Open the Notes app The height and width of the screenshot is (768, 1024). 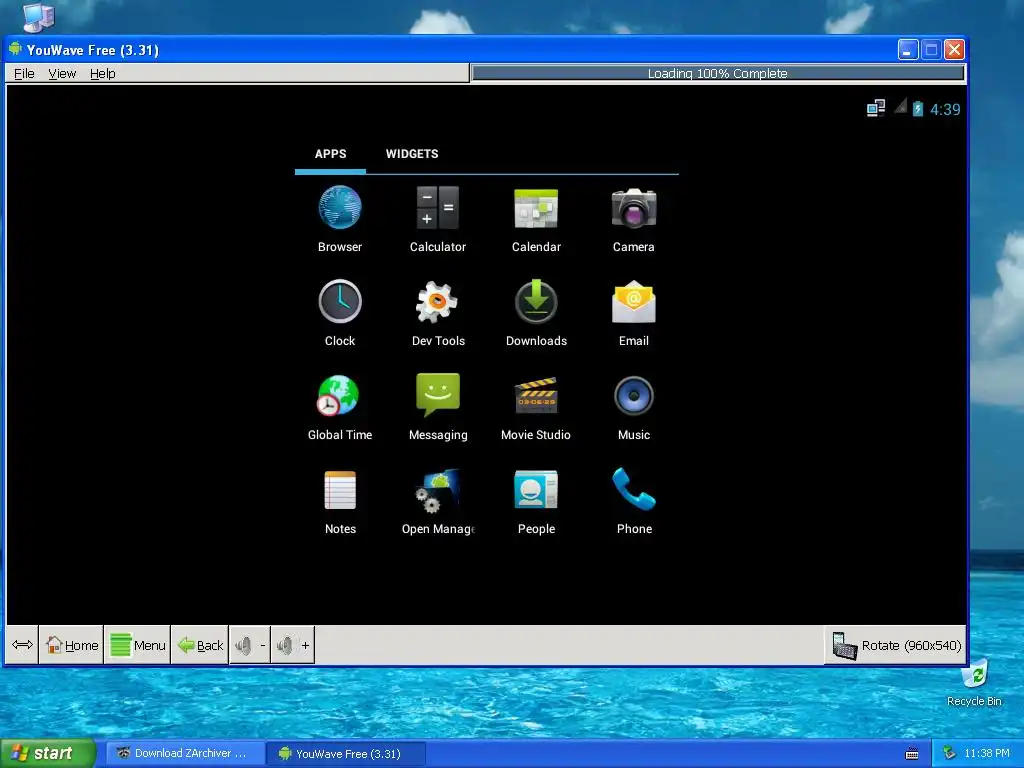[340, 501]
